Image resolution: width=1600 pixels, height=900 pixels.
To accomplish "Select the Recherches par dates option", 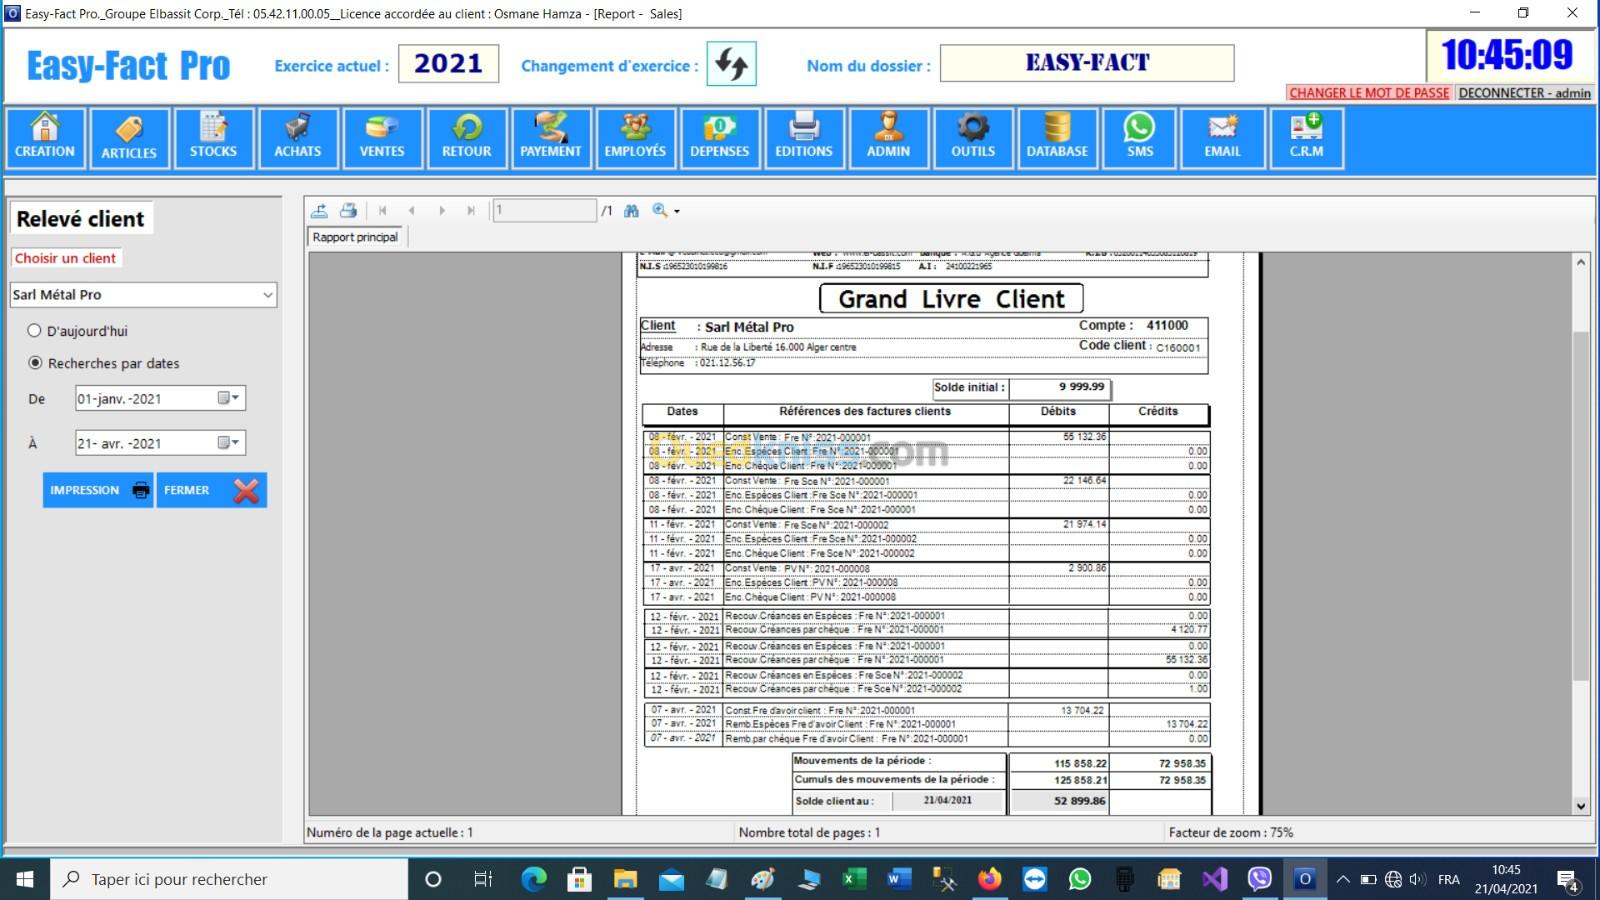I will coord(36,363).
